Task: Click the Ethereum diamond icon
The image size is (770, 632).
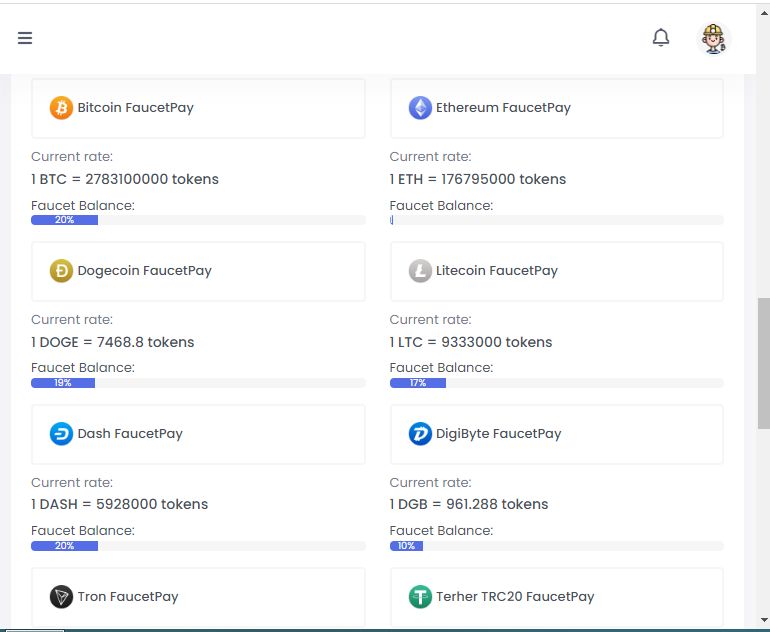Action: [420, 108]
